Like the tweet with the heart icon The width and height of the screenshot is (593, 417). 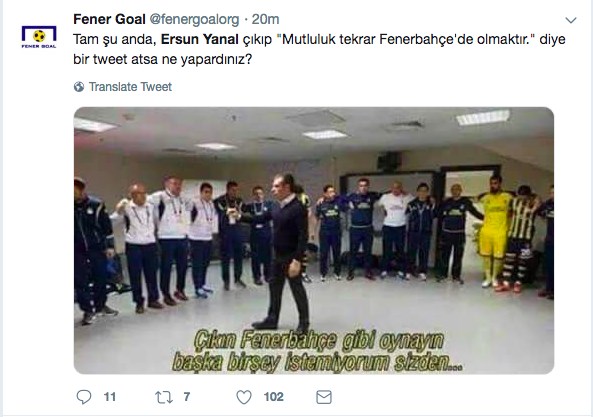[244, 397]
